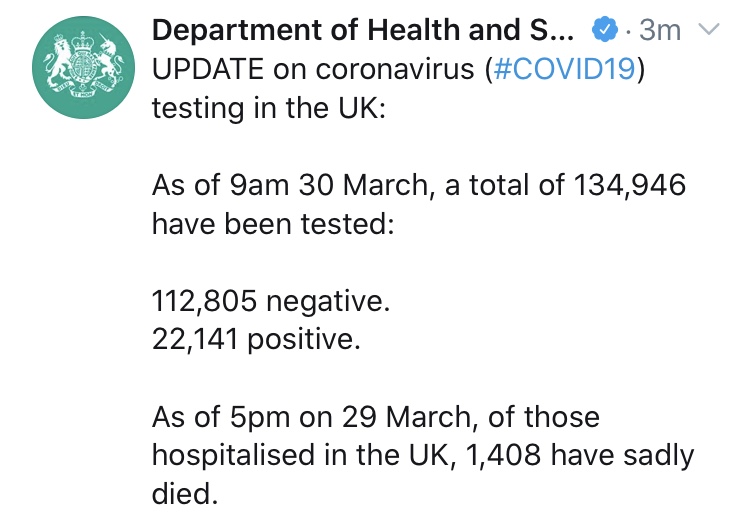Image resolution: width=750 pixels, height=526 pixels.
Task: Open the Department of Health profile avatar
Action: point(83,67)
